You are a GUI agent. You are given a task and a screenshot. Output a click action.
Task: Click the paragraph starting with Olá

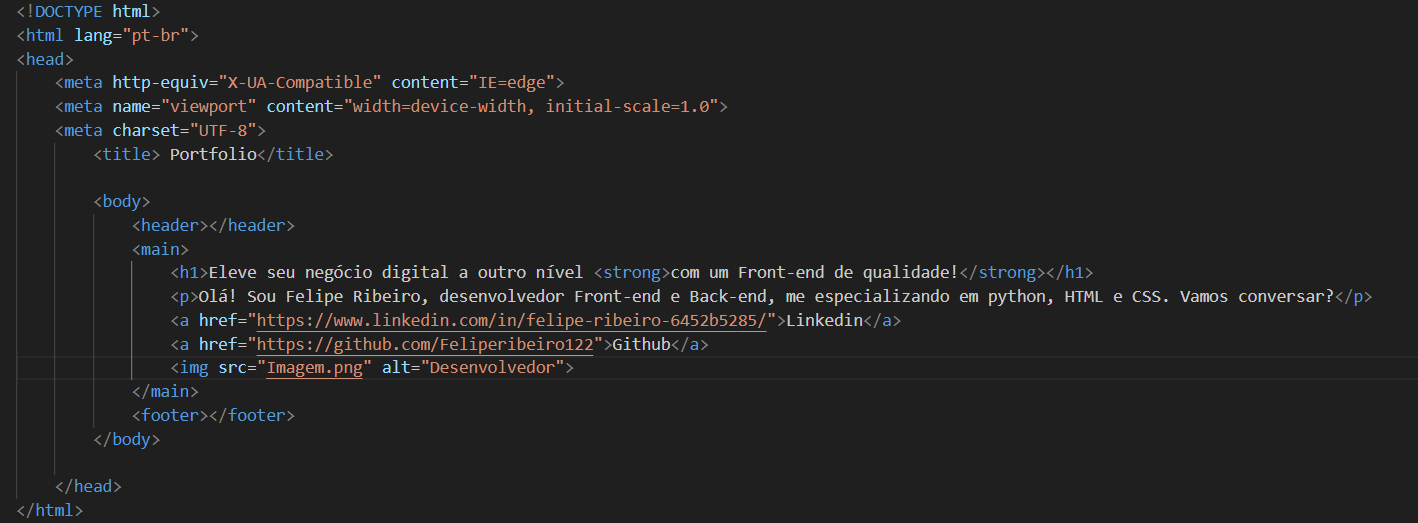(x=771, y=297)
